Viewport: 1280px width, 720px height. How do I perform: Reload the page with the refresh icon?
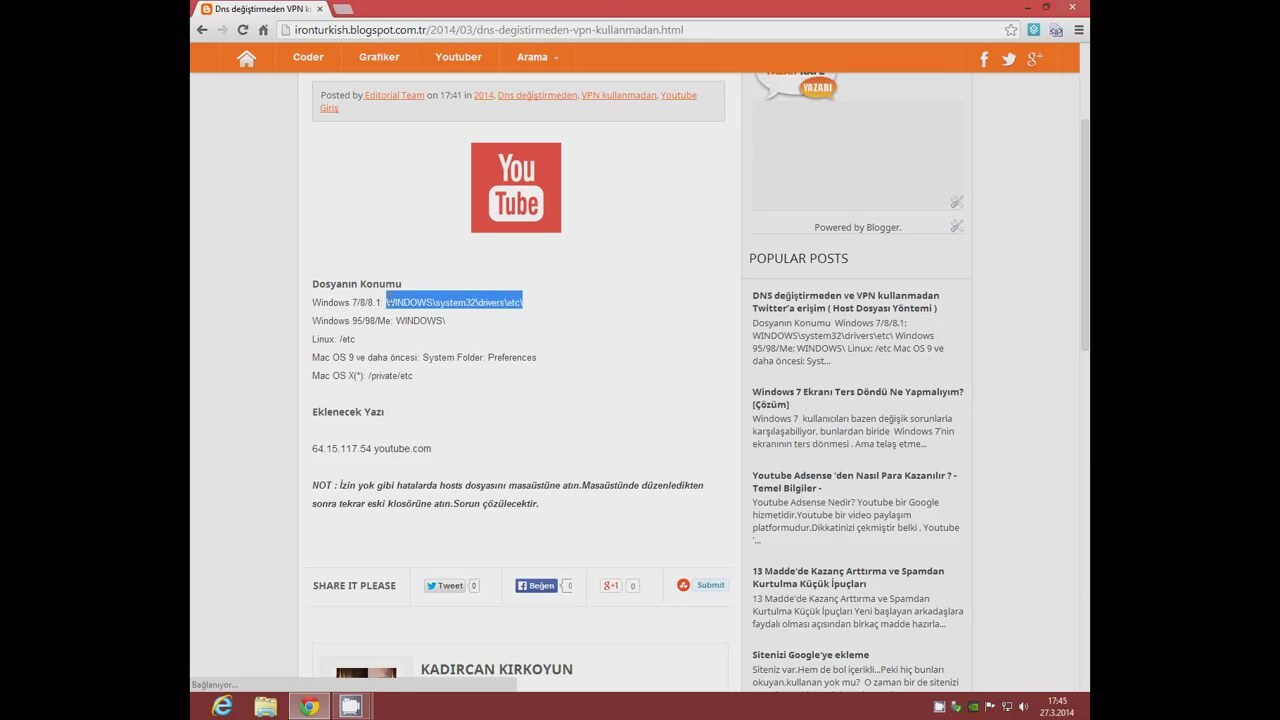coord(242,30)
